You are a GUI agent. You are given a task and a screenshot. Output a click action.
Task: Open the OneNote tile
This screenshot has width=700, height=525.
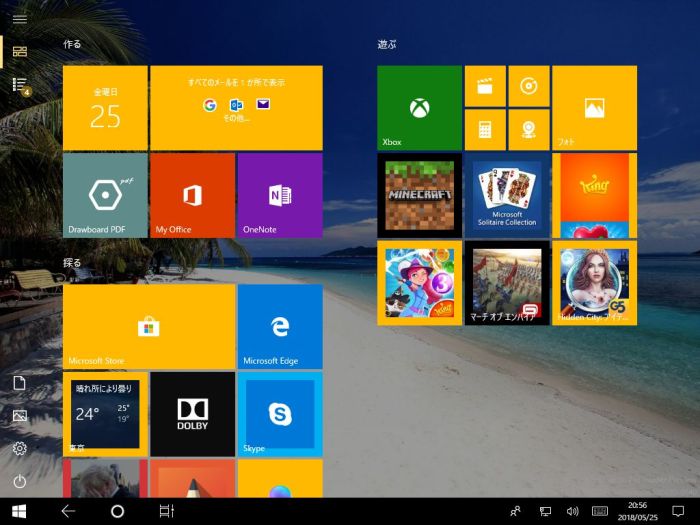280,195
